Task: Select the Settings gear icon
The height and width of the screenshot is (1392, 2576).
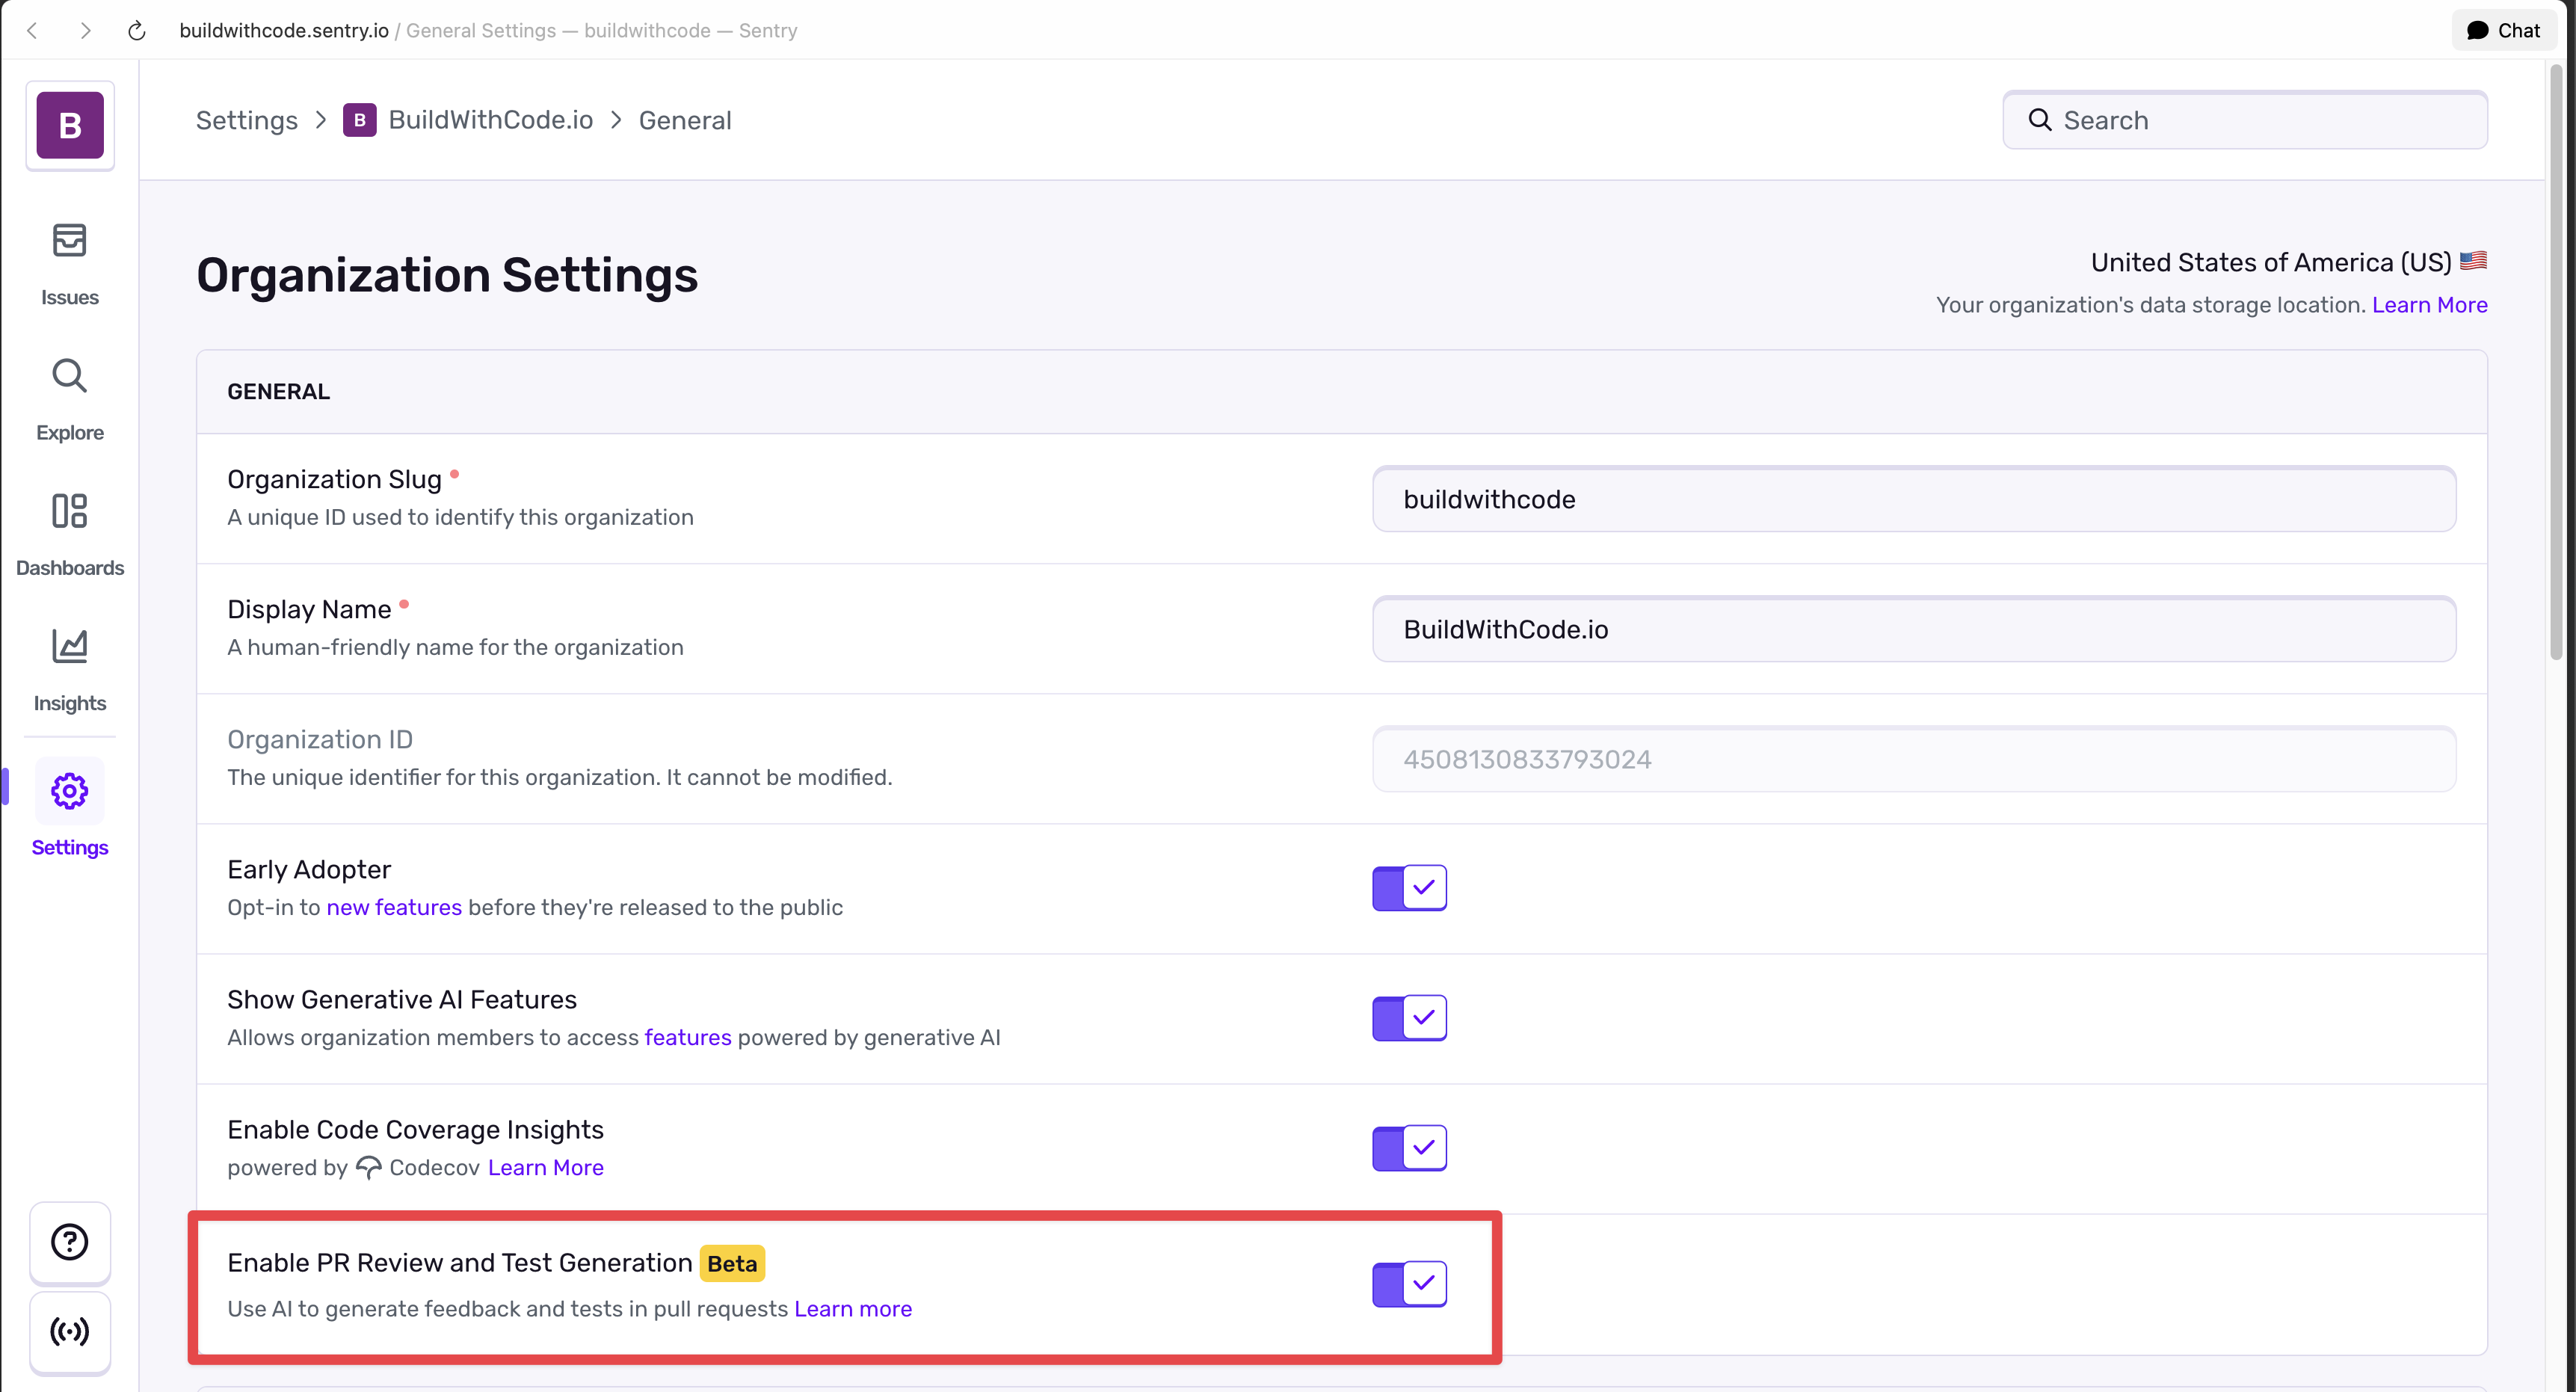Action: tap(70, 791)
